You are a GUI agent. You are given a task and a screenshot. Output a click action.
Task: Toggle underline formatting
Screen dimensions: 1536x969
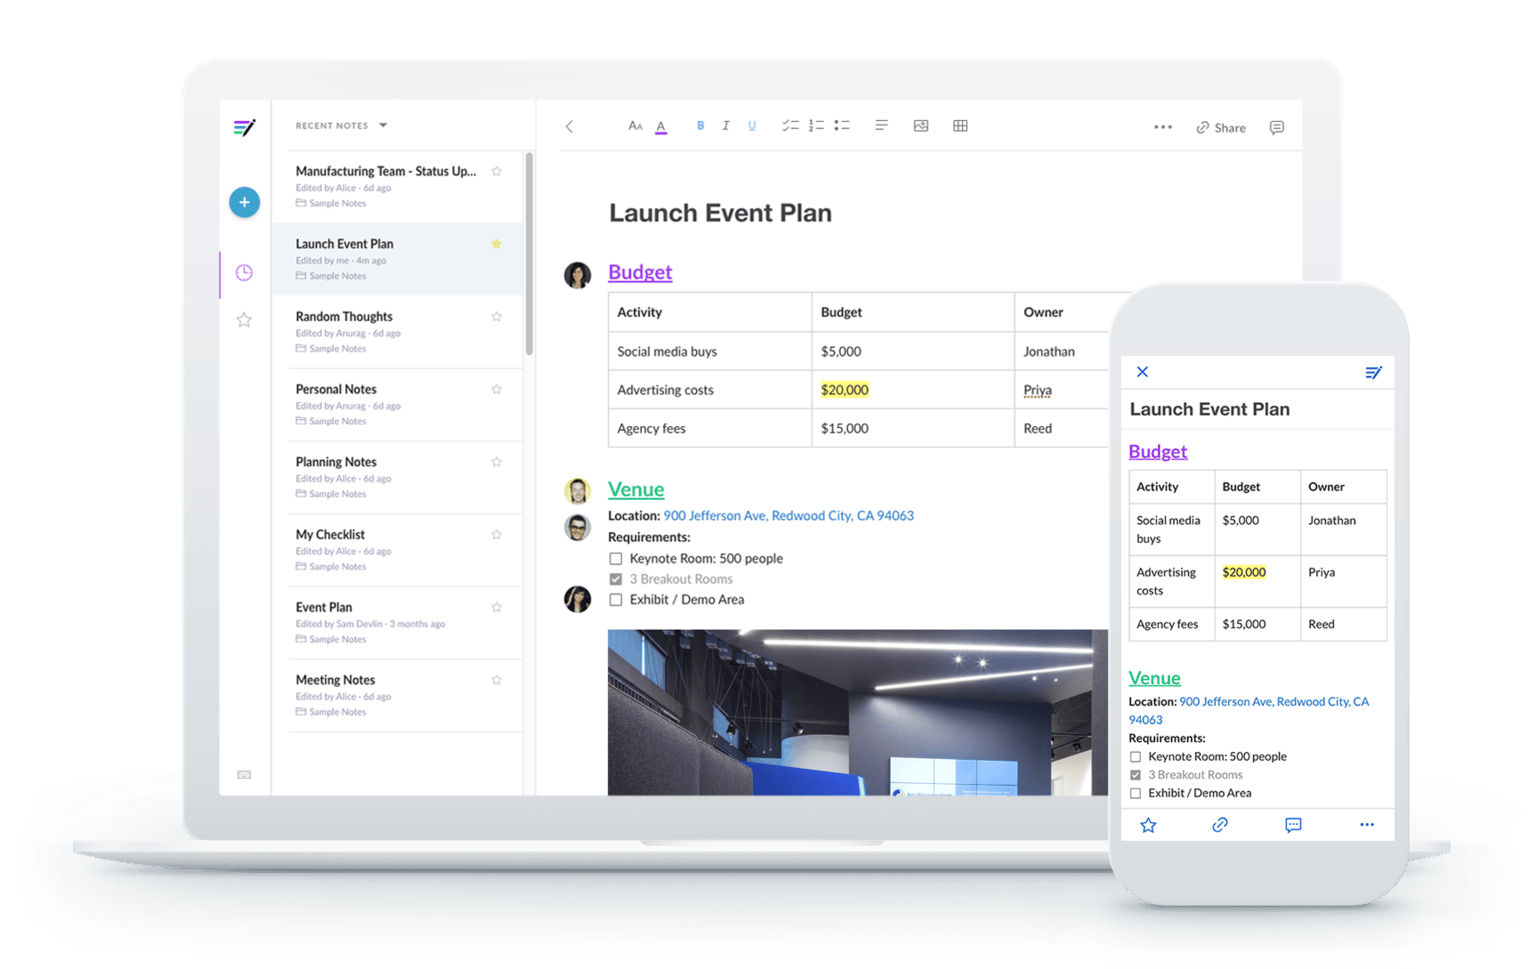[x=752, y=126]
